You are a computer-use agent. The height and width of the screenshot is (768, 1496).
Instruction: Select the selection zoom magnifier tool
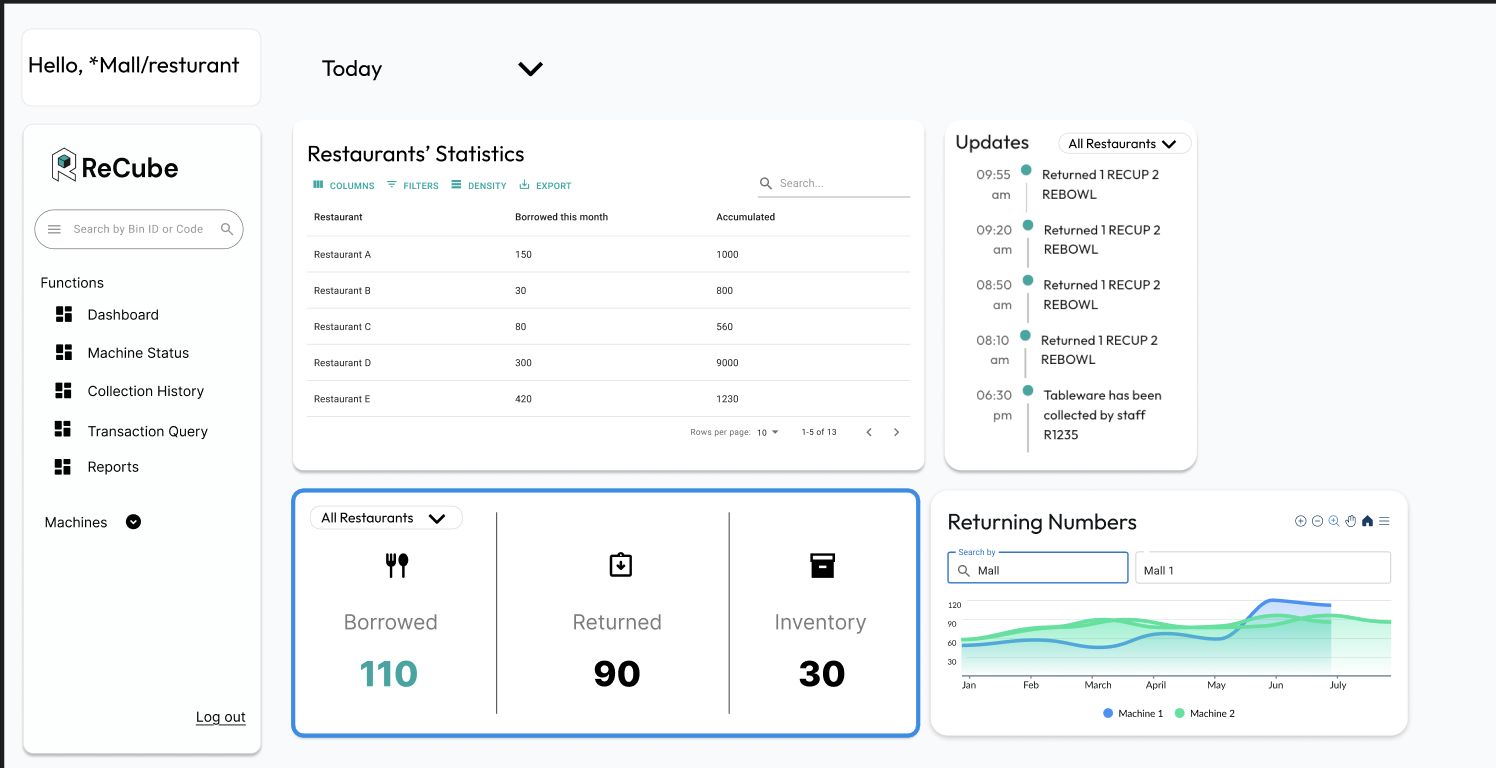1334,521
